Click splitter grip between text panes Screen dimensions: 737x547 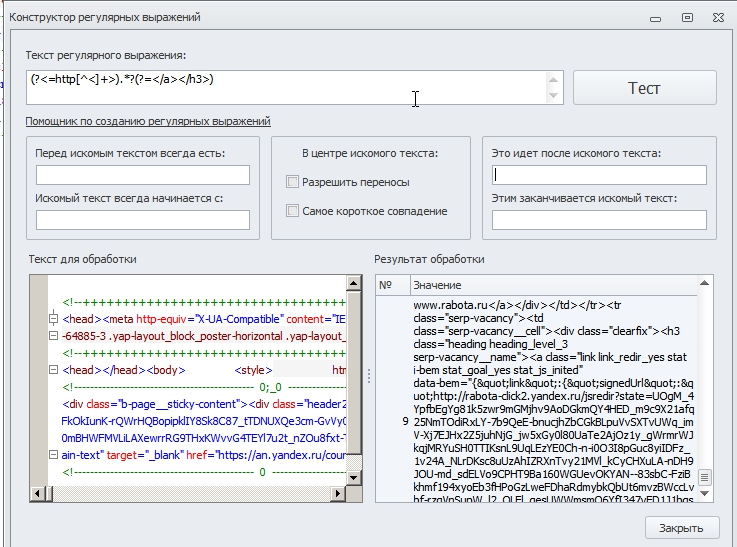coord(369,376)
